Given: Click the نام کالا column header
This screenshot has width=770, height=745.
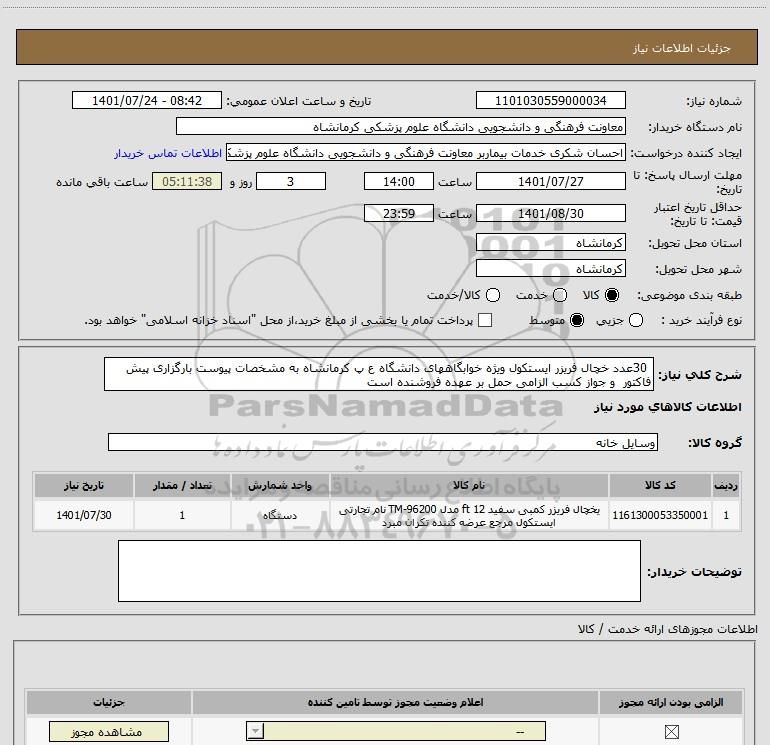Looking at the screenshot, I should (469, 485).
